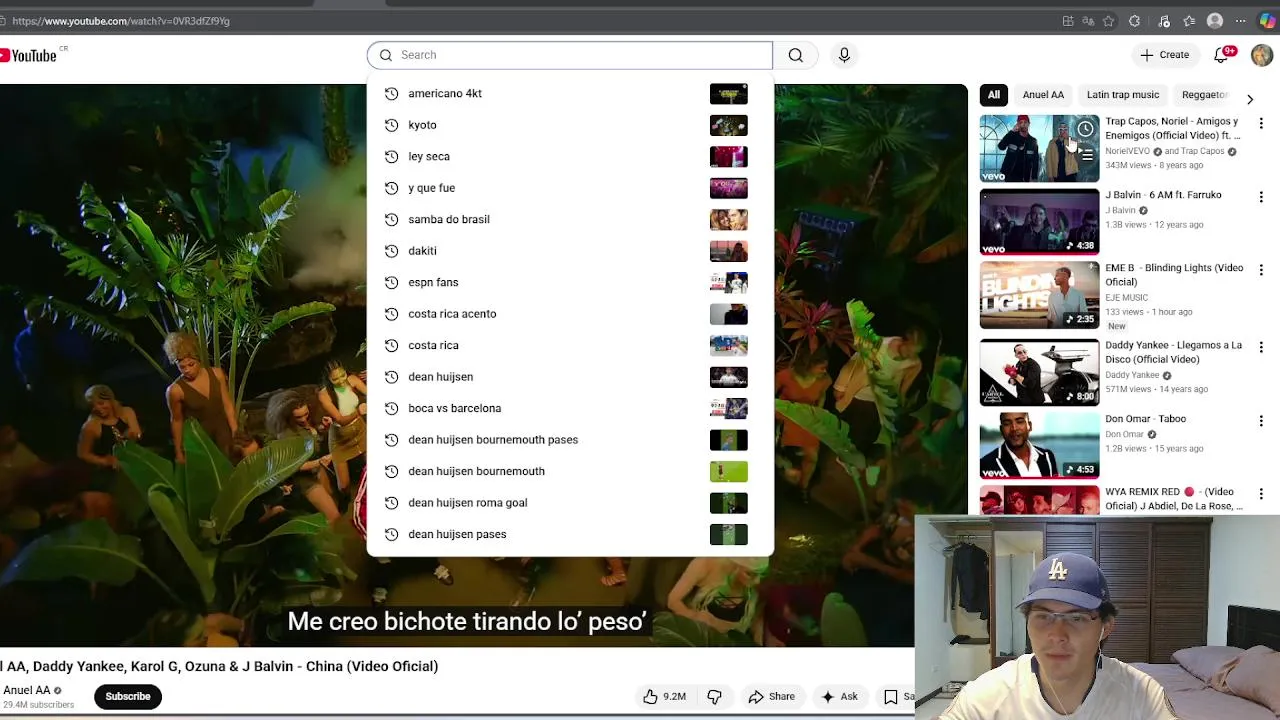Click the search magnifier button
The width and height of the screenshot is (1280, 720).
[796, 55]
